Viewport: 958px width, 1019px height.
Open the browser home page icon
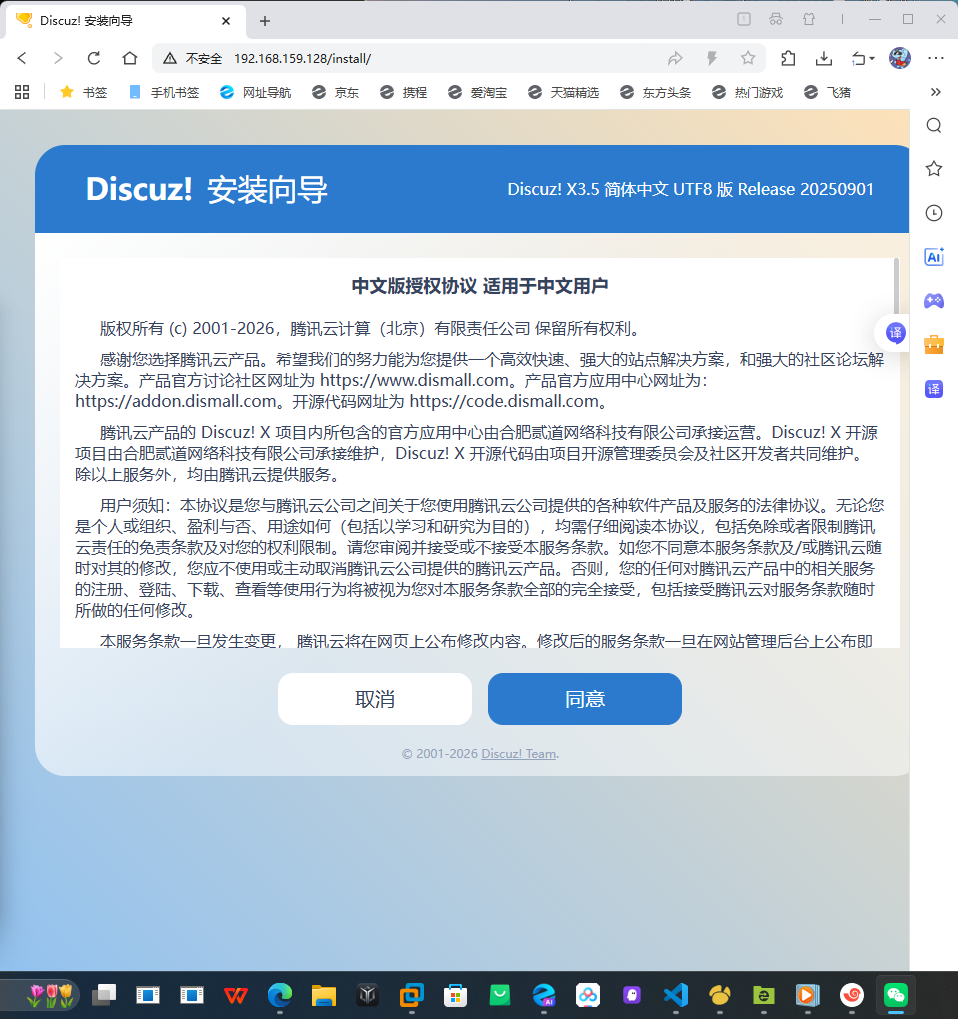[130, 58]
